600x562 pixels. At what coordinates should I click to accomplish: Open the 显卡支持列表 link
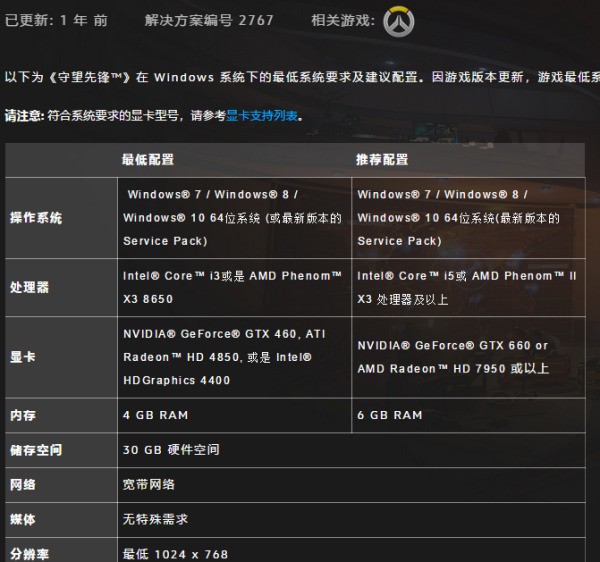[262, 116]
